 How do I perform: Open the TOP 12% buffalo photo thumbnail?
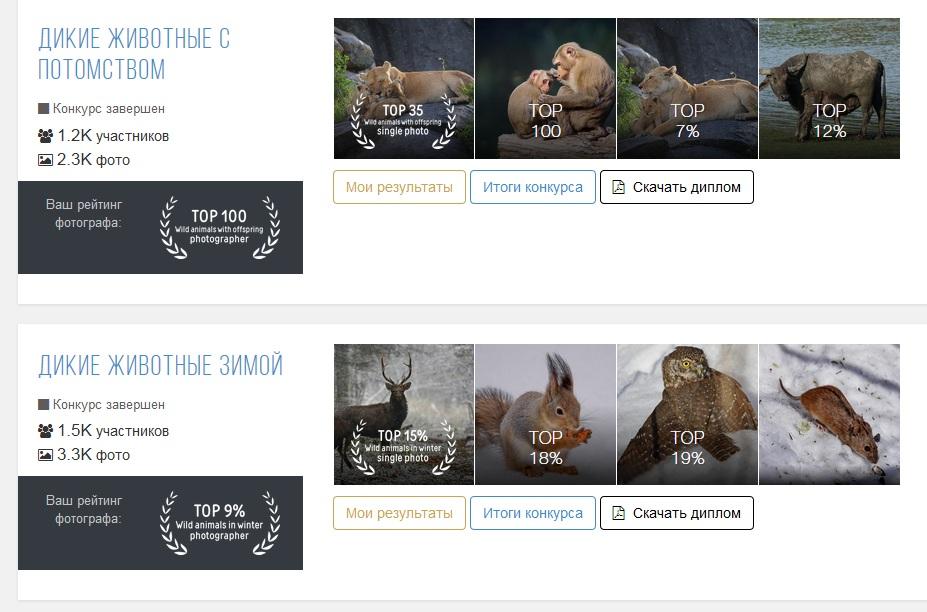[x=829, y=88]
